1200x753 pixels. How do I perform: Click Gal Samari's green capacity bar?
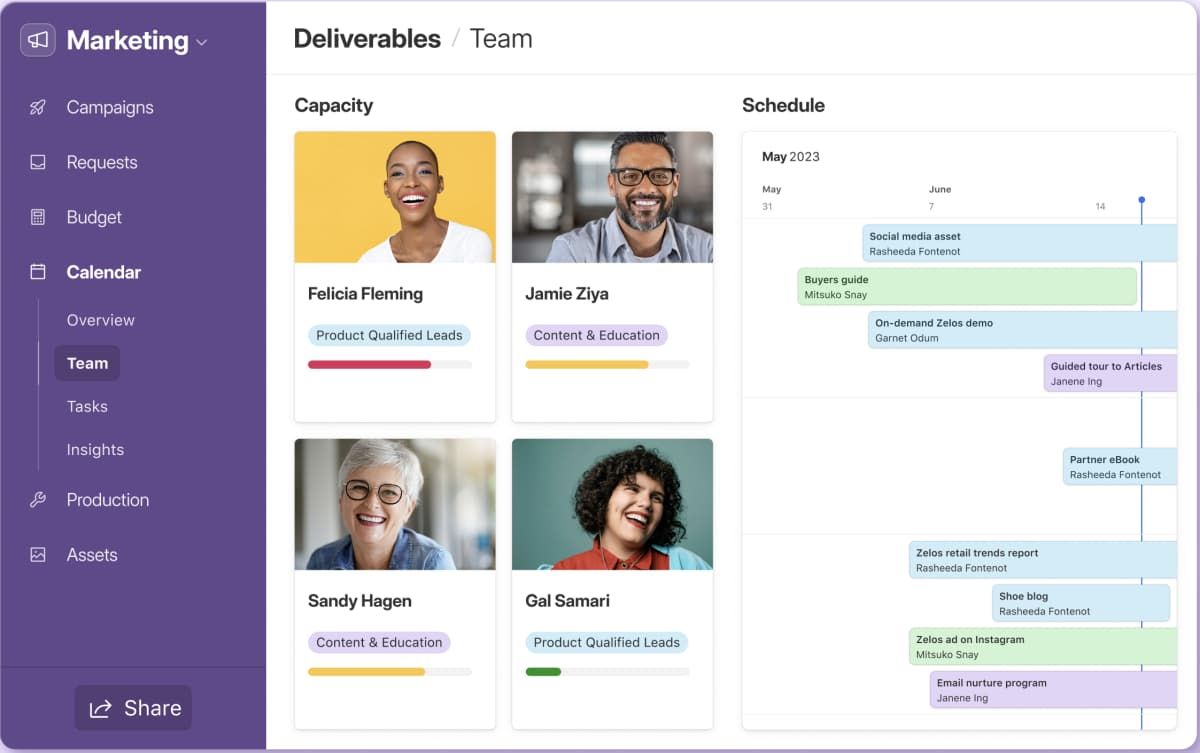[543, 672]
